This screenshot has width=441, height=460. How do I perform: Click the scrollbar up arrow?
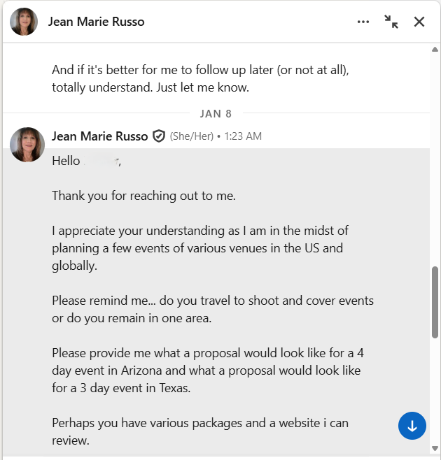[435, 50]
